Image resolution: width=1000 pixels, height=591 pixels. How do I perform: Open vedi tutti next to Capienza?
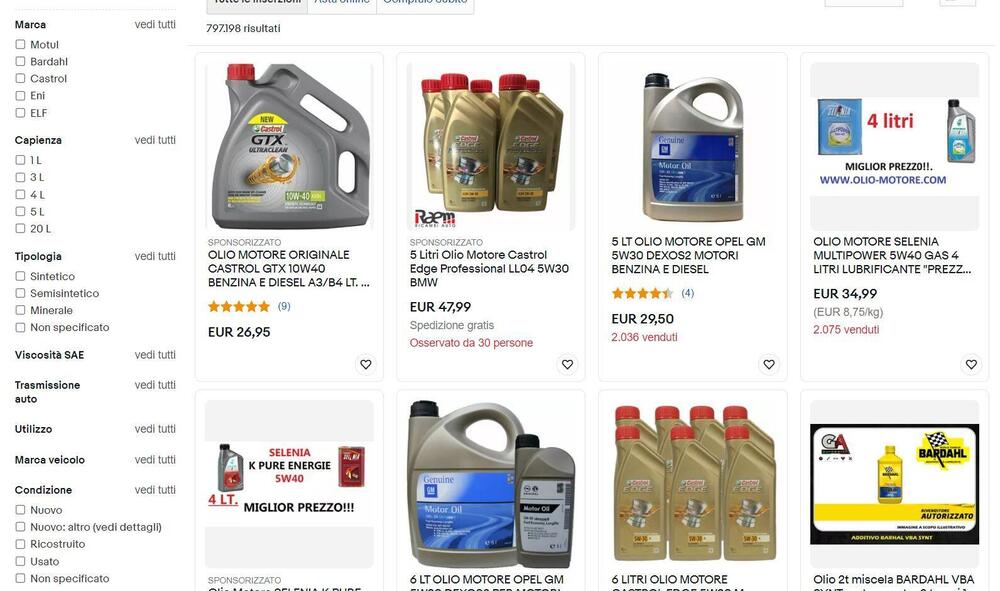point(155,140)
